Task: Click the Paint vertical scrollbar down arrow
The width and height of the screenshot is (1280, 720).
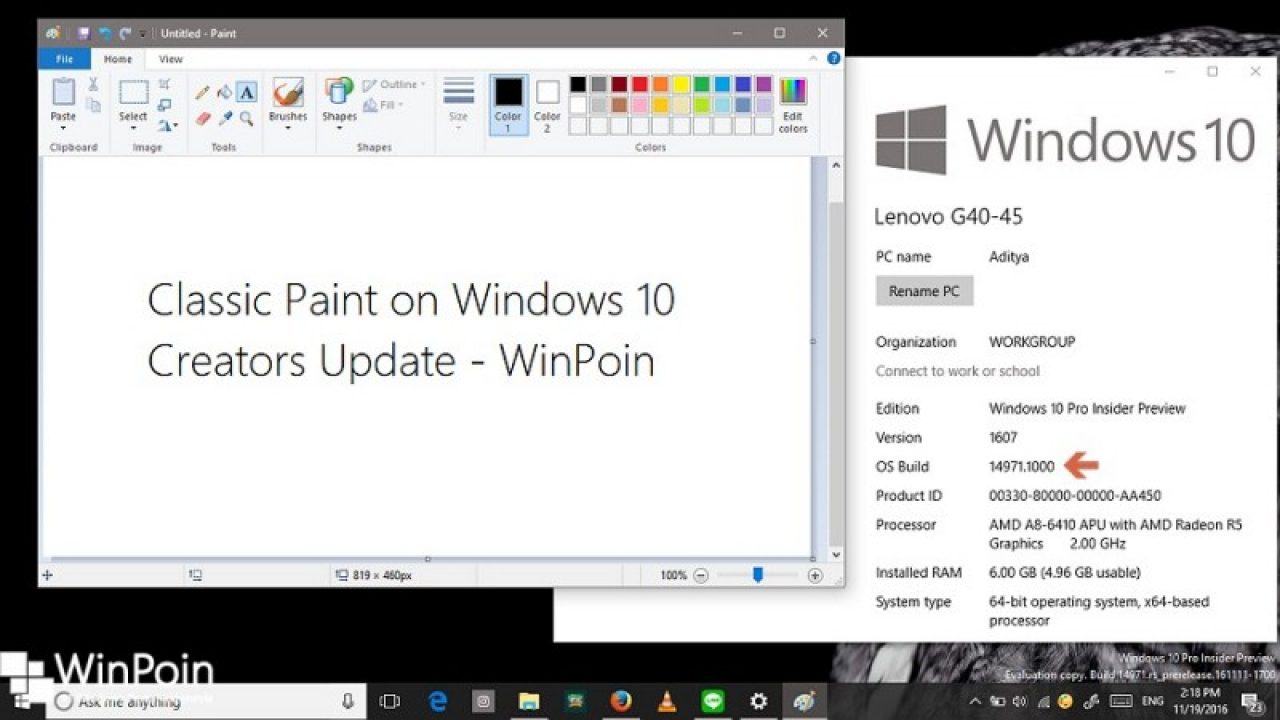Action: (836, 555)
